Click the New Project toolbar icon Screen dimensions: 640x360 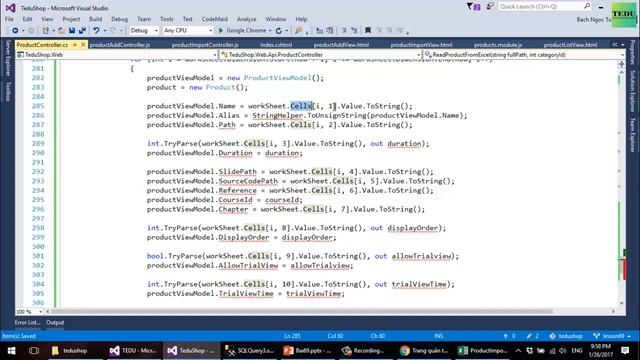(x=46, y=31)
